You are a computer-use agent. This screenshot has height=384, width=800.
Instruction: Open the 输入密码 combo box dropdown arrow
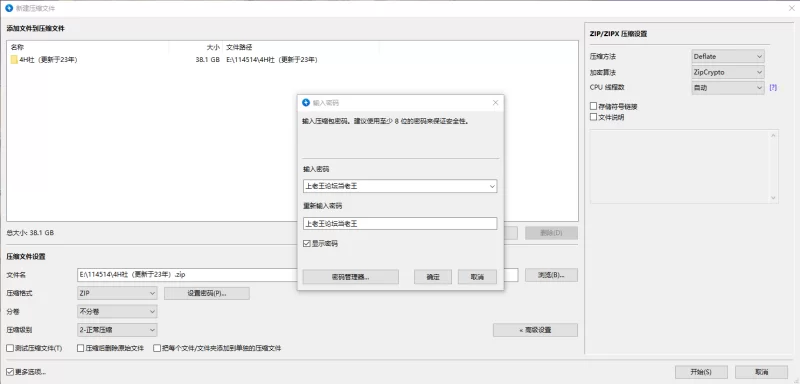[492, 186]
